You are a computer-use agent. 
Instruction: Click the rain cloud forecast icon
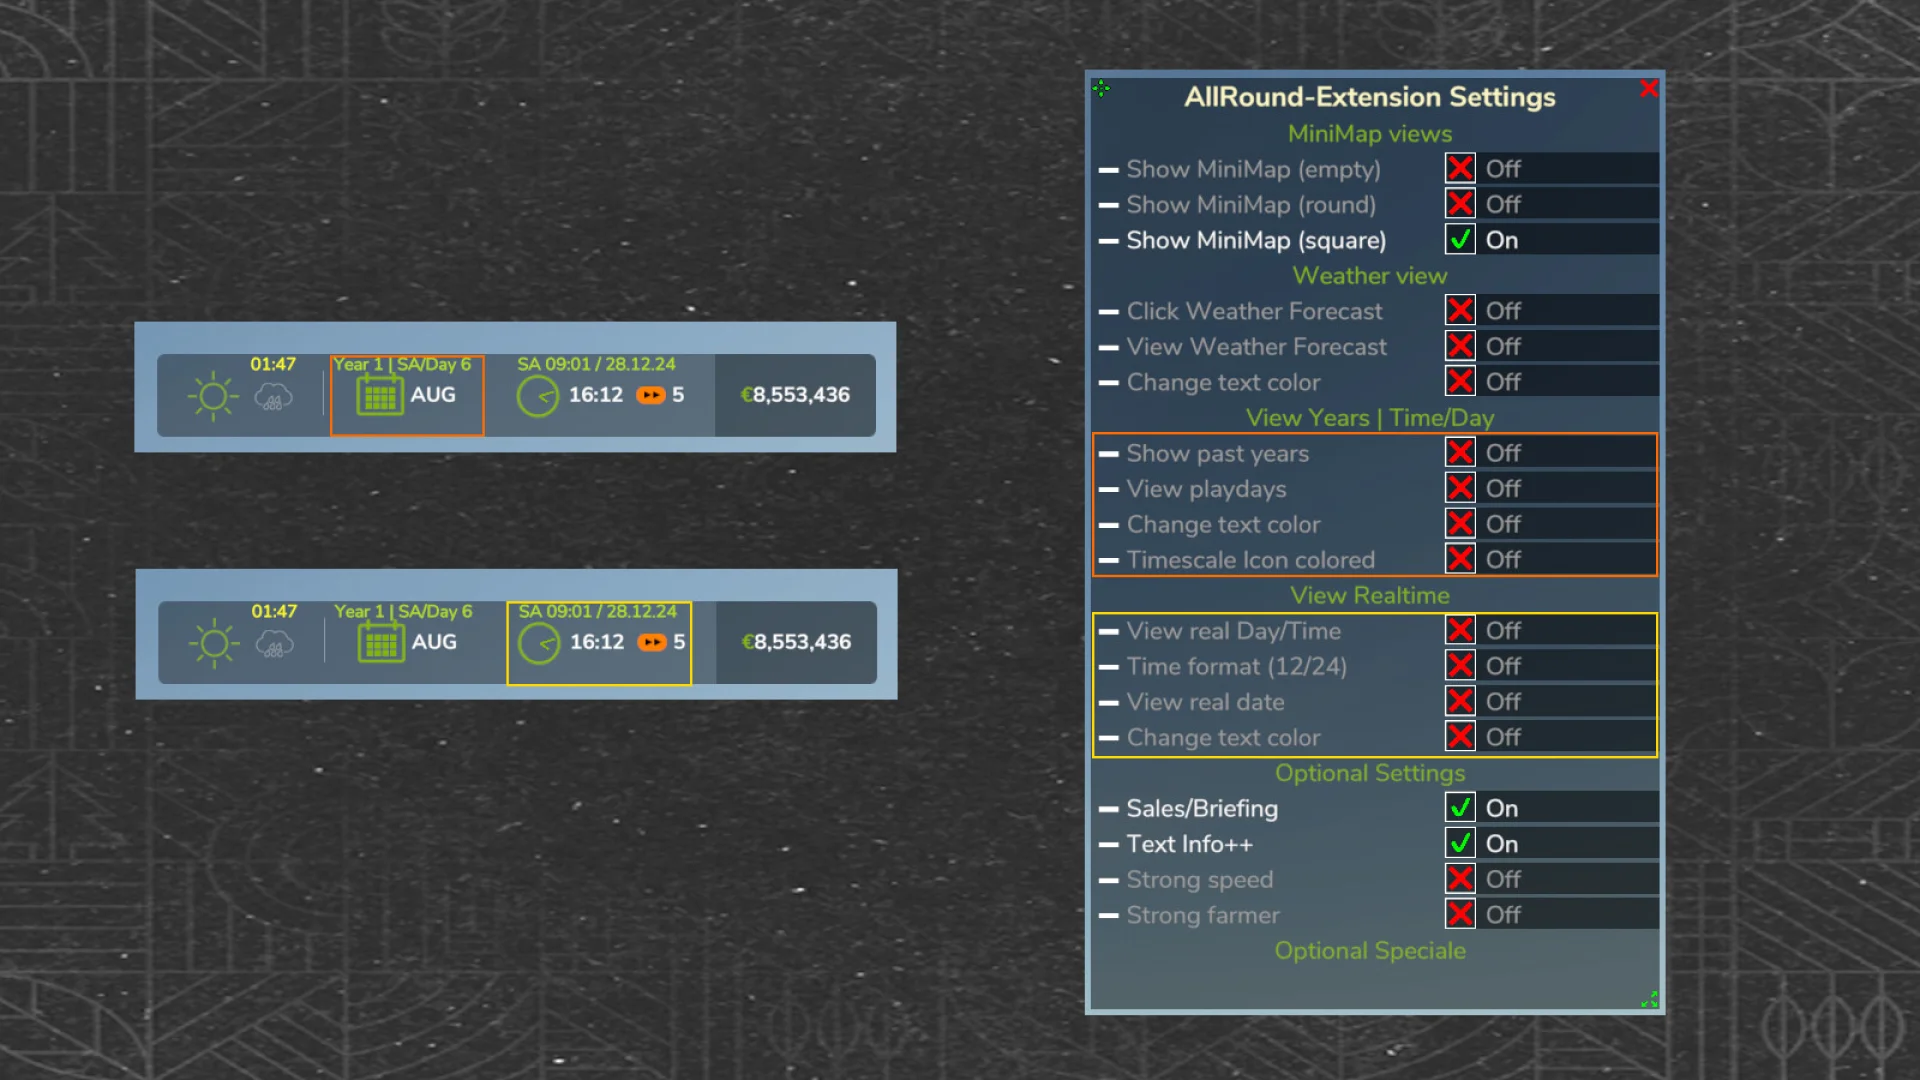(272, 397)
